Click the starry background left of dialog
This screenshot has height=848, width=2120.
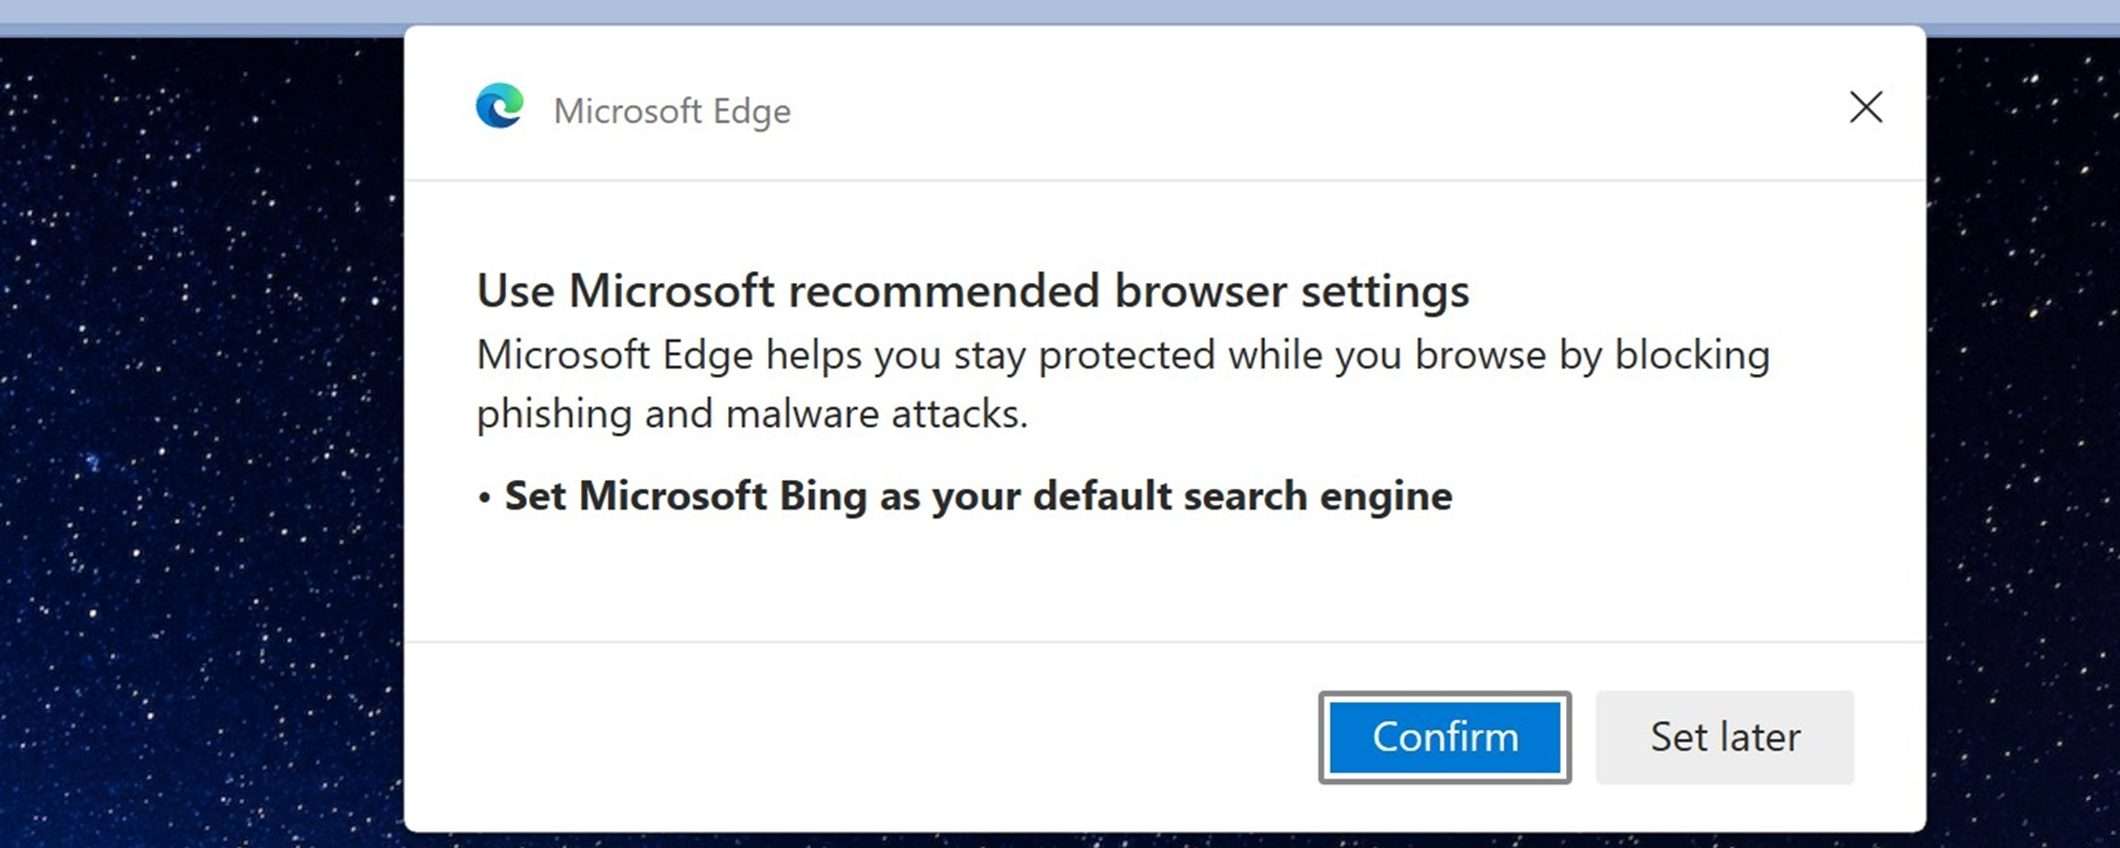(x=200, y=450)
